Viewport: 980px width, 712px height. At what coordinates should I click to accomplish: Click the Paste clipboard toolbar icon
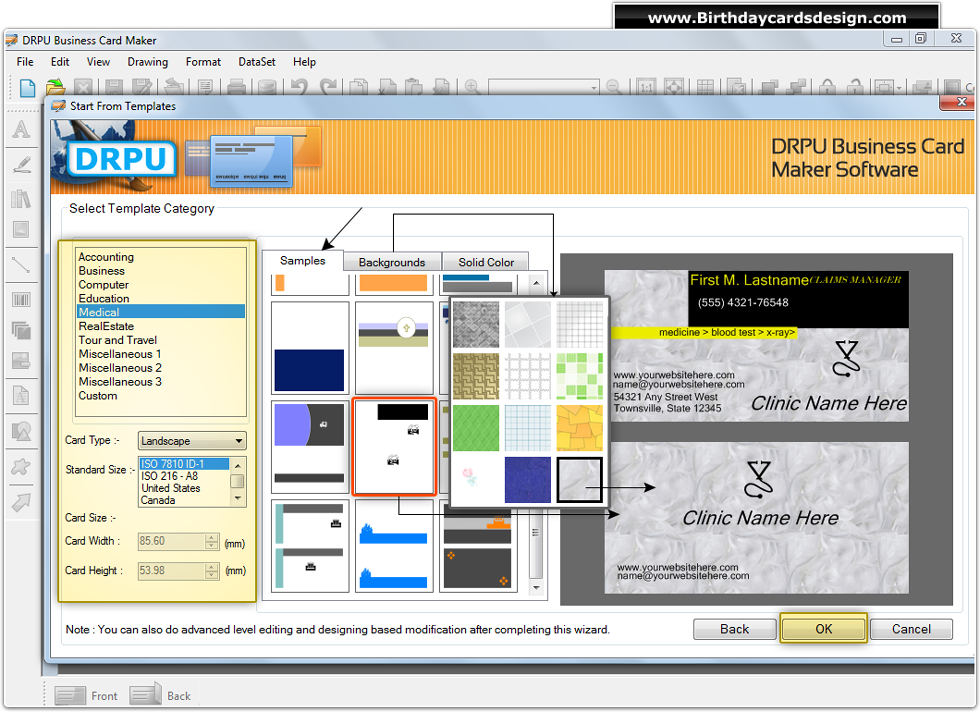pyautogui.click(x=412, y=87)
